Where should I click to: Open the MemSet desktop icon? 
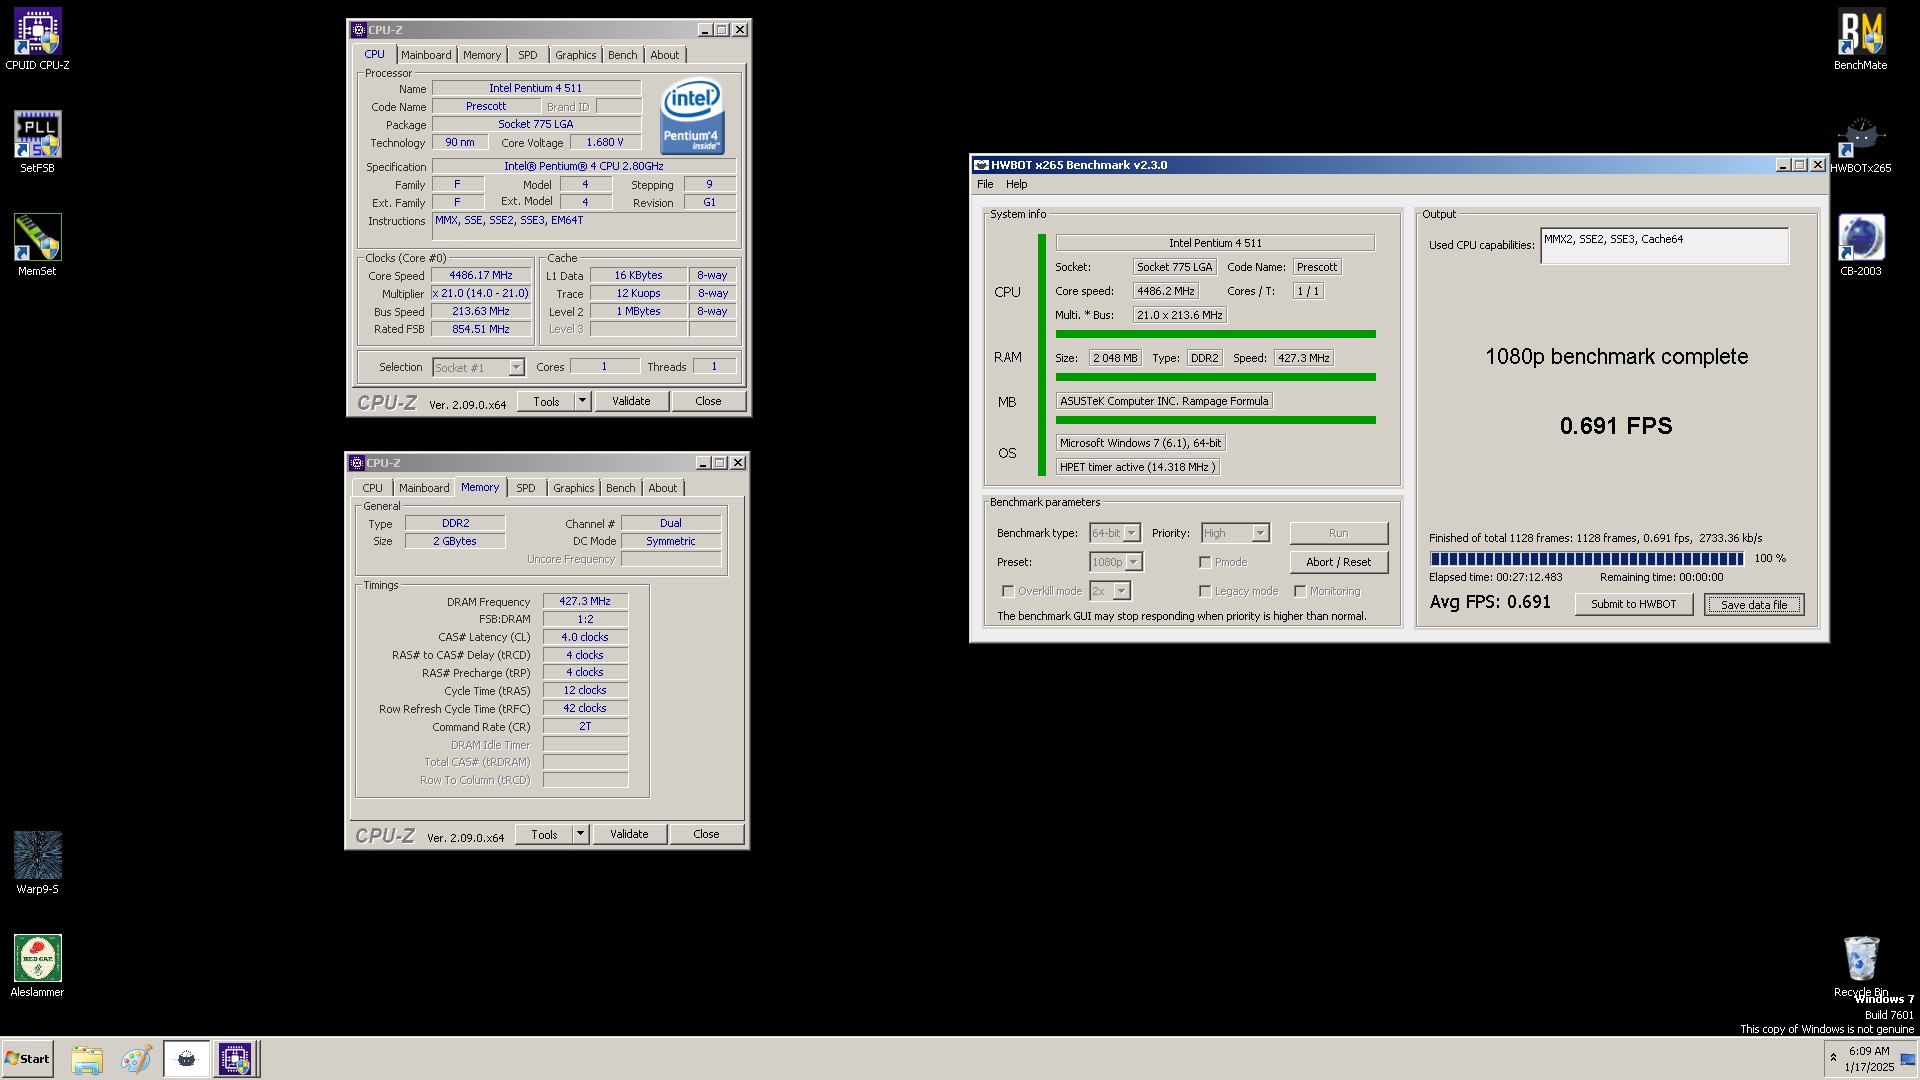(x=37, y=245)
